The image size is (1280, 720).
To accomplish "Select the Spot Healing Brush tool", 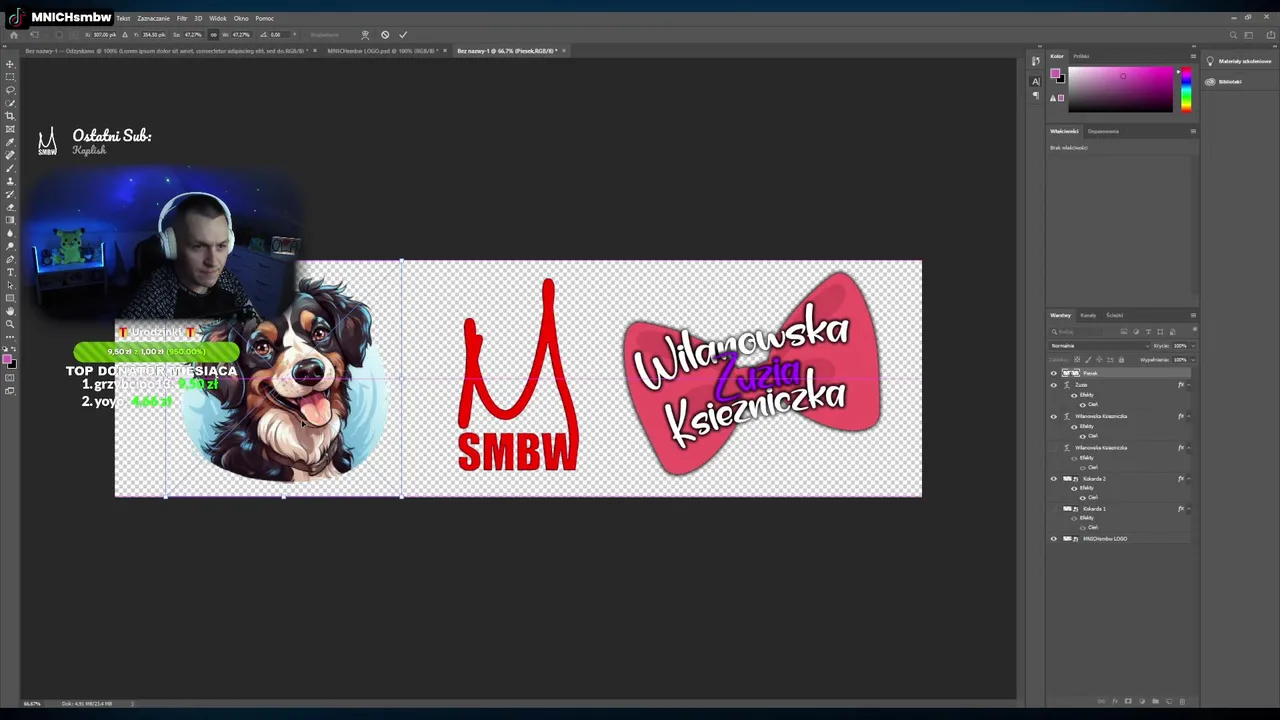I will pos(10,154).
